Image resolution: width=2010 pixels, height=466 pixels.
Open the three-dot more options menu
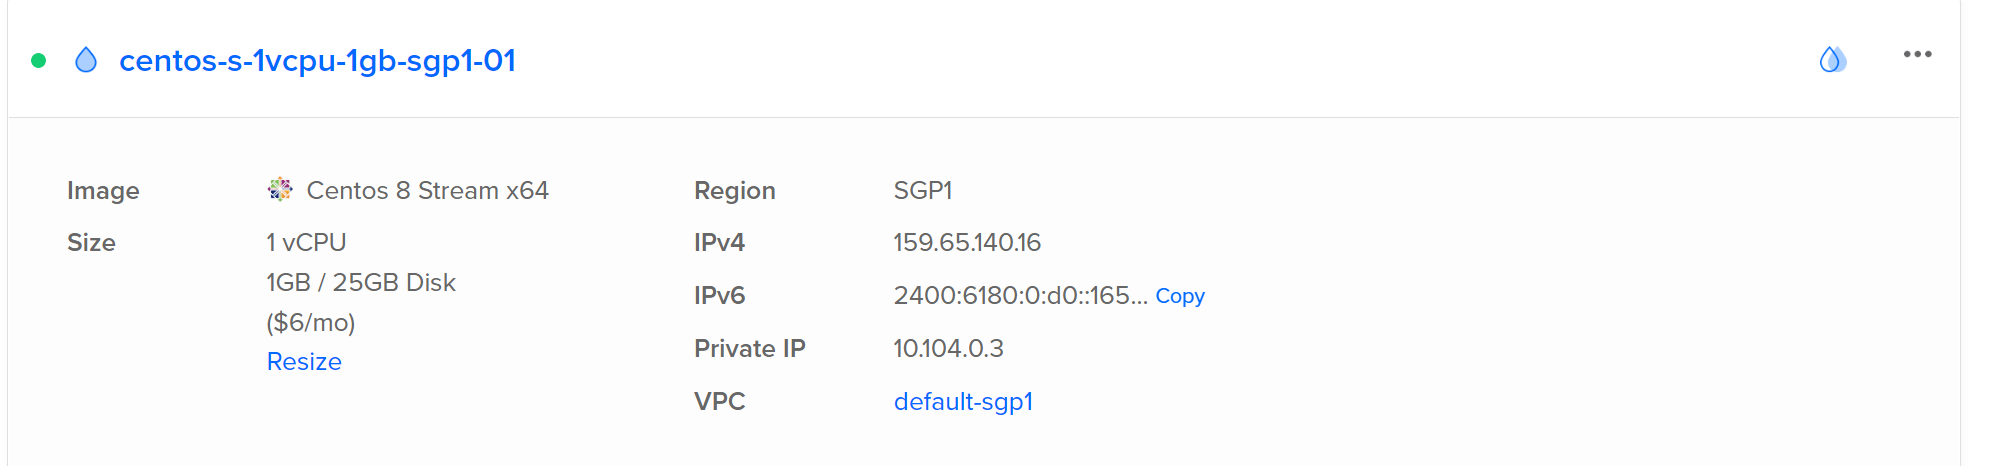tap(1917, 55)
